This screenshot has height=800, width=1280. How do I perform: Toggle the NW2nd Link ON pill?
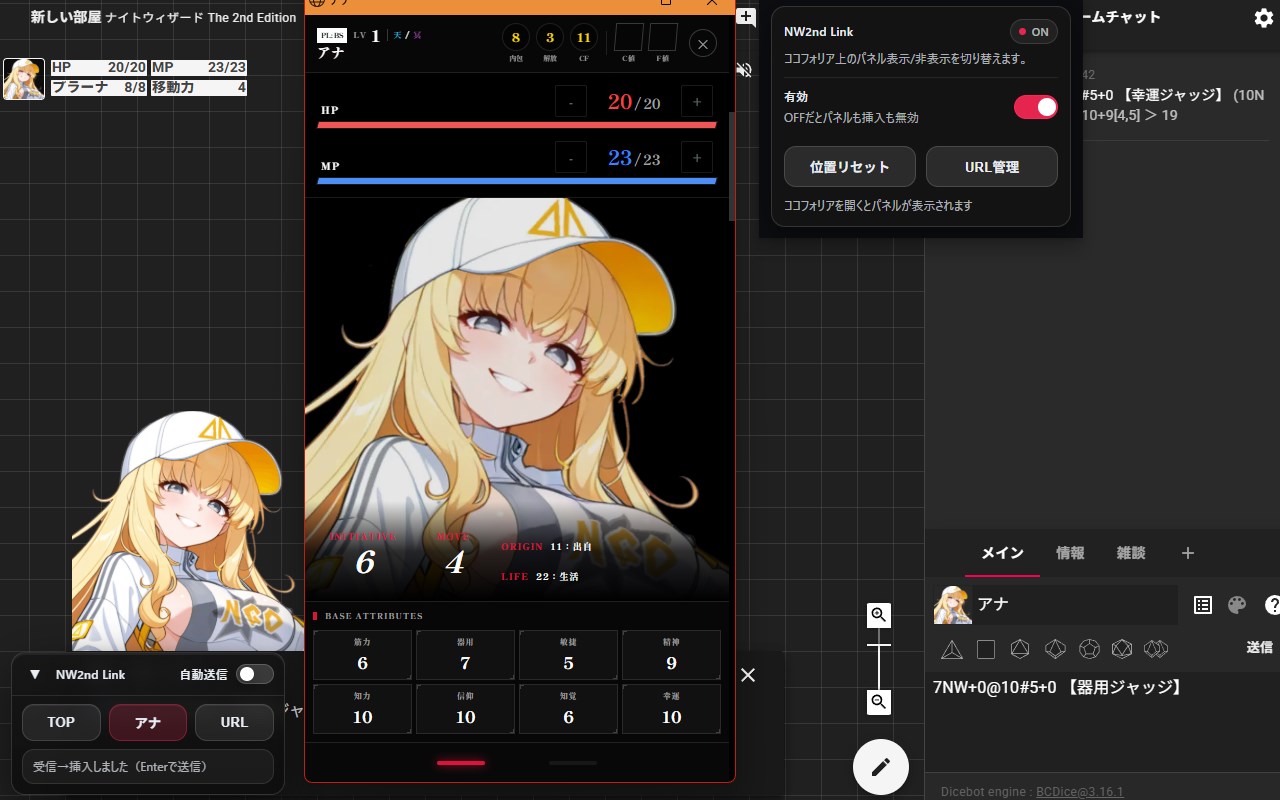click(1034, 32)
